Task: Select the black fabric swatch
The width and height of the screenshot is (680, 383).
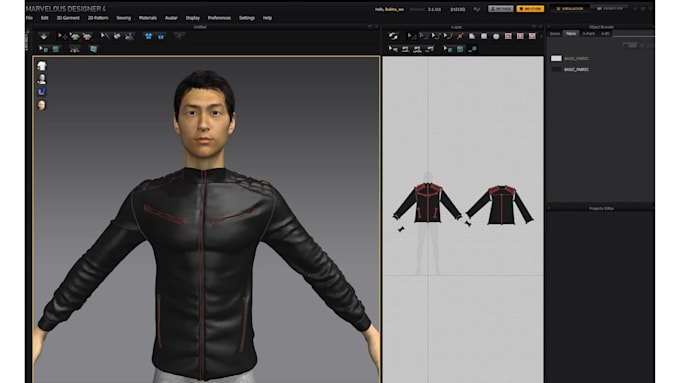Action: coord(556,69)
